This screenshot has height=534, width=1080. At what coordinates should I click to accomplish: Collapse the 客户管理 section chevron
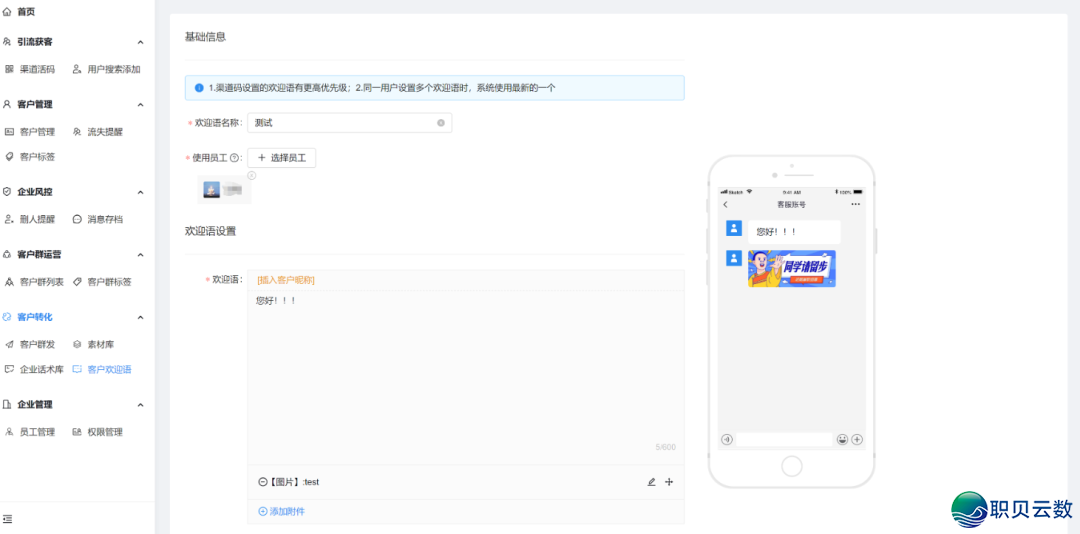click(x=141, y=105)
